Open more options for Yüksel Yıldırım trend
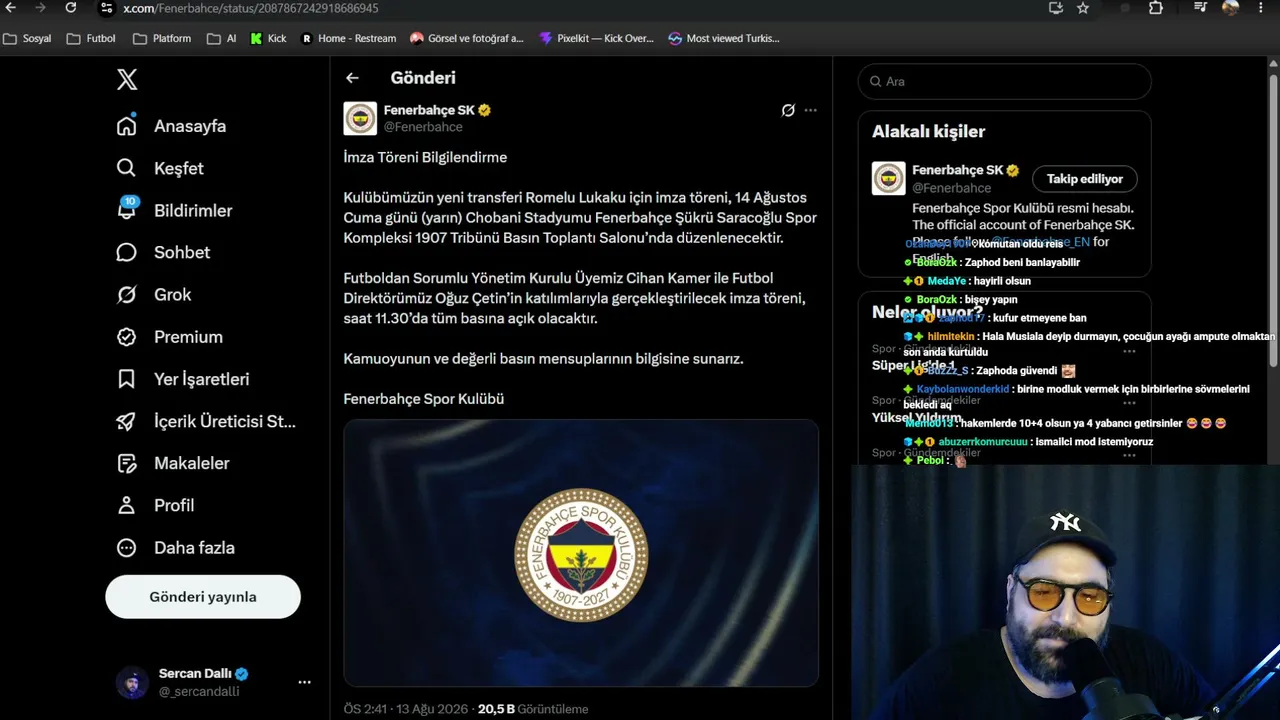 [1129, 403]
